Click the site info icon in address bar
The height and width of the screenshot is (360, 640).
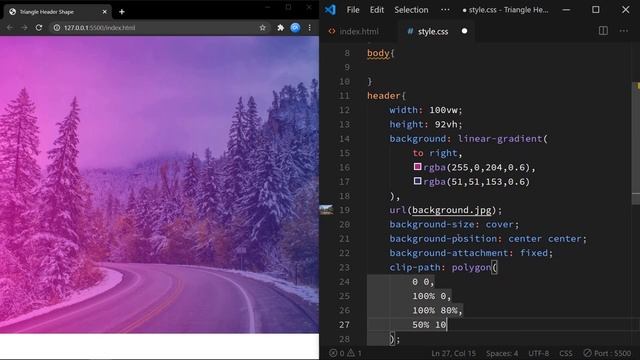(x=57, y=28)
